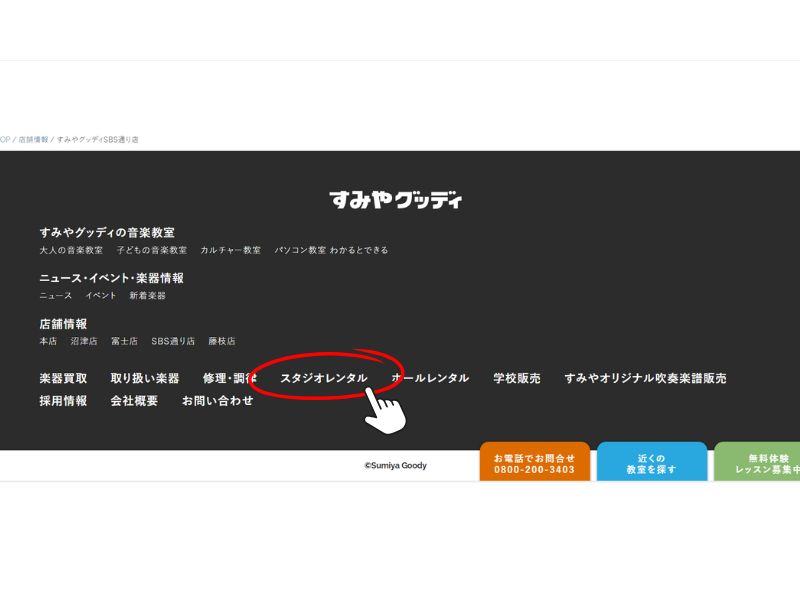Open パソコン教室 わかるとできる link
Screen dimensions: 800x600
[x=331, y=250]
